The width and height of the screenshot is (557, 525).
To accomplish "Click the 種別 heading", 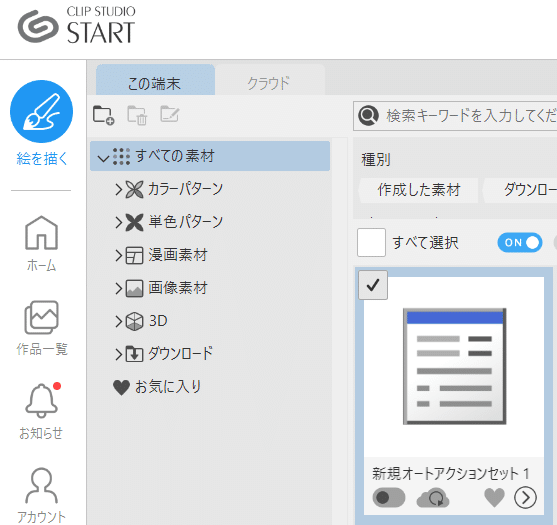I will pyautogui.click(x=375, y=160).
